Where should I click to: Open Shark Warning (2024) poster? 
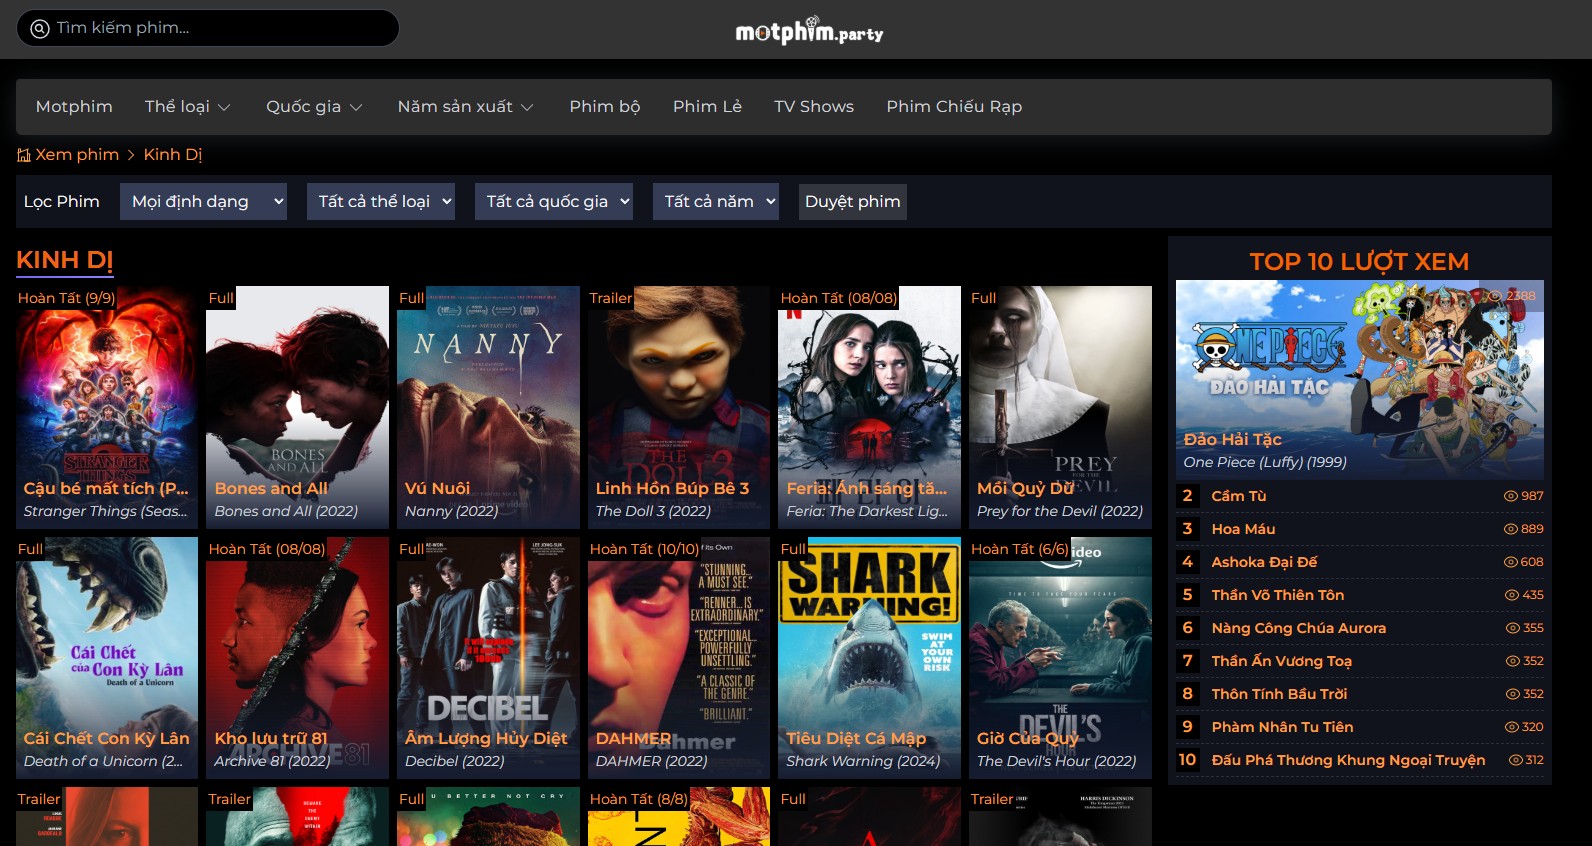coord(869,658)
